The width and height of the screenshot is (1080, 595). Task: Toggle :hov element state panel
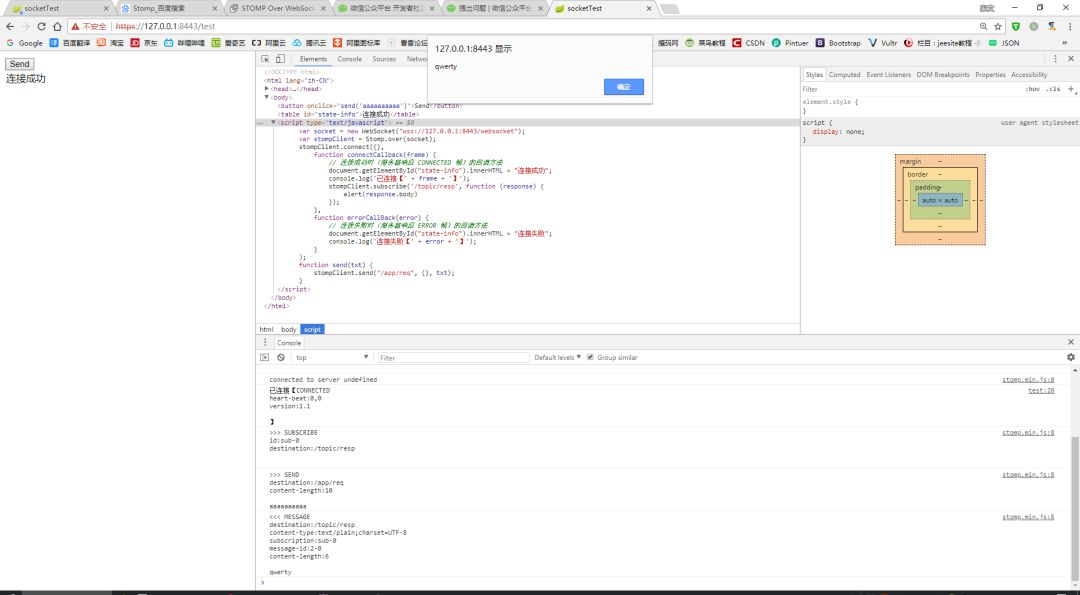pos(1032,89)
